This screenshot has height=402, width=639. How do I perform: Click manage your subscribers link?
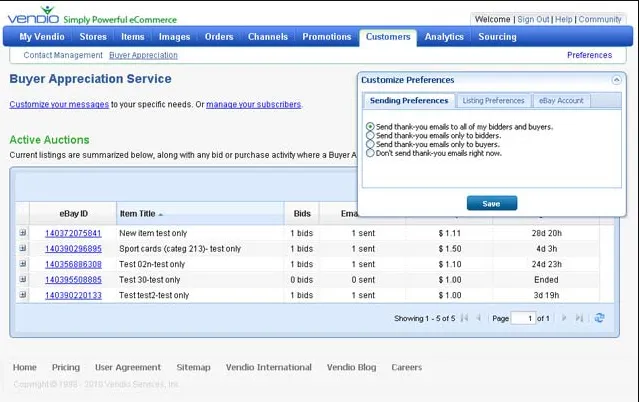(x=253, y=104)
